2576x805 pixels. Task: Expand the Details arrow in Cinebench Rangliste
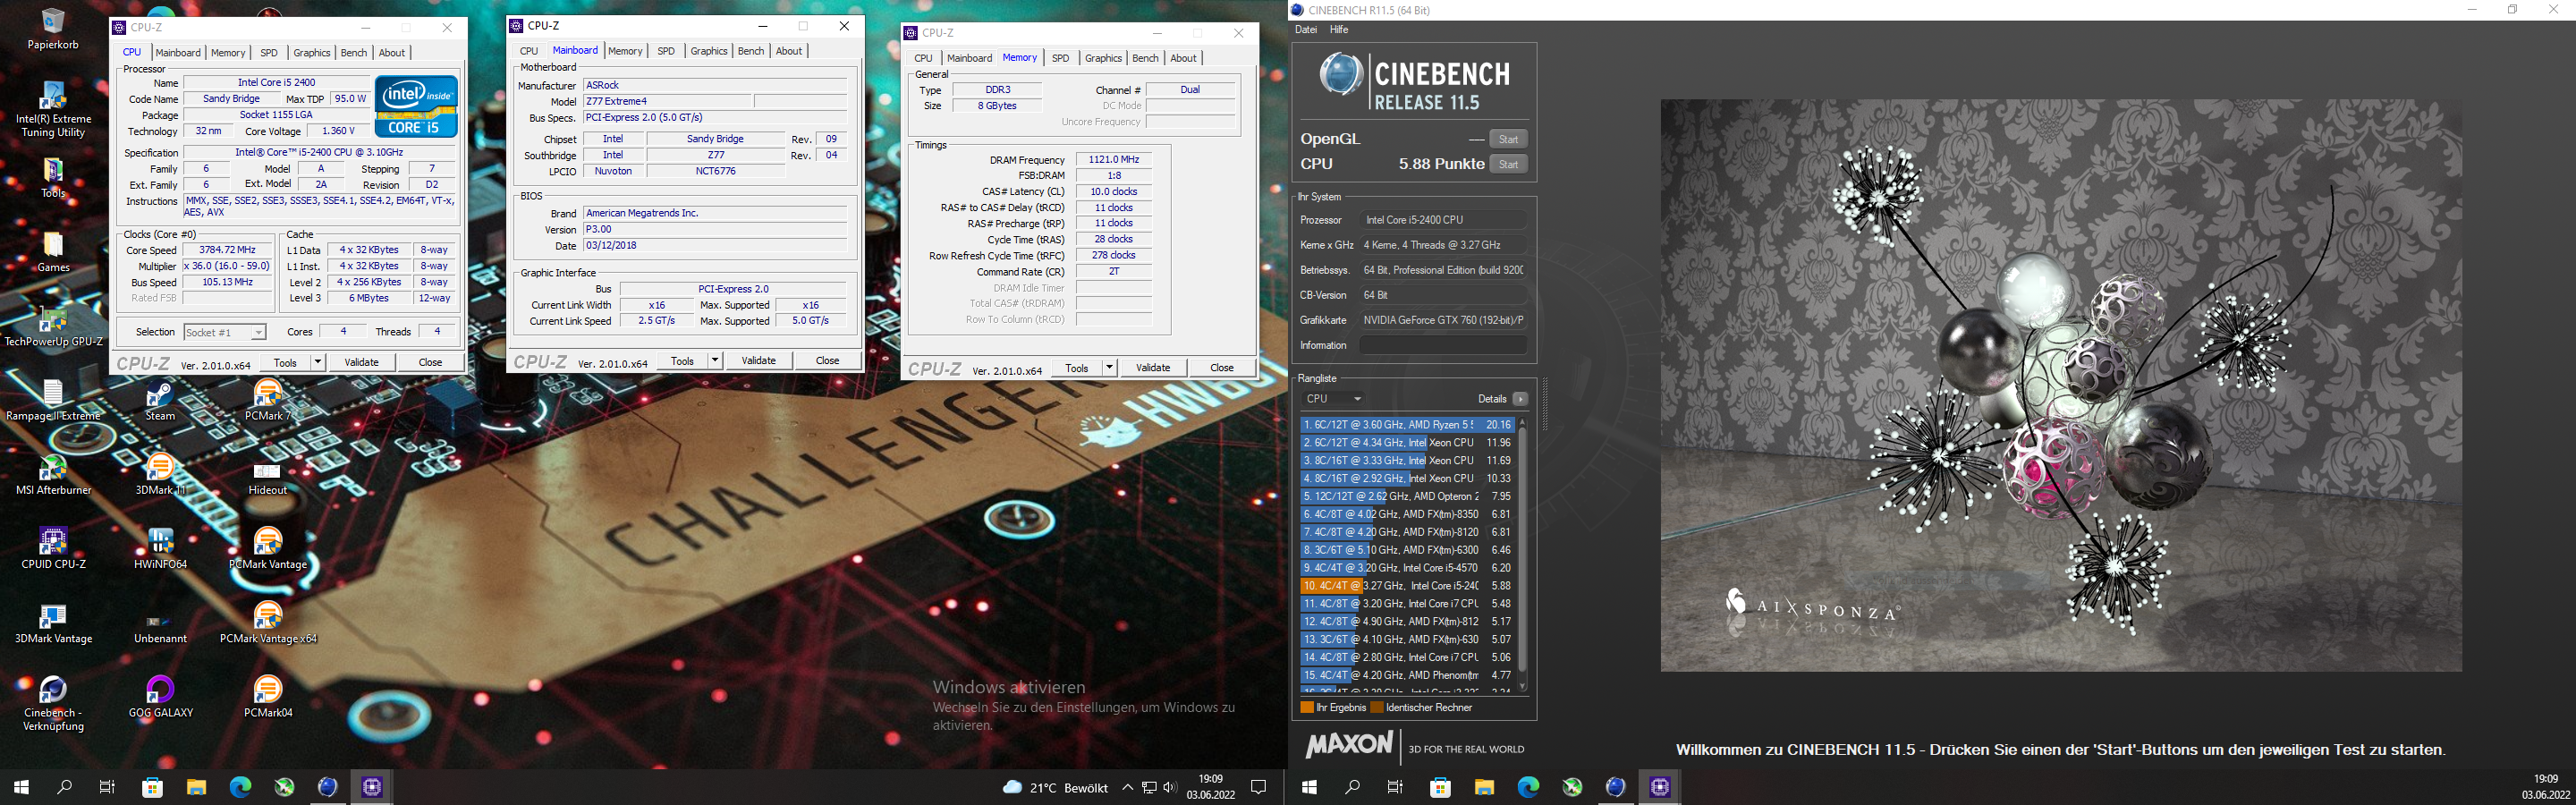(1520, 399)
